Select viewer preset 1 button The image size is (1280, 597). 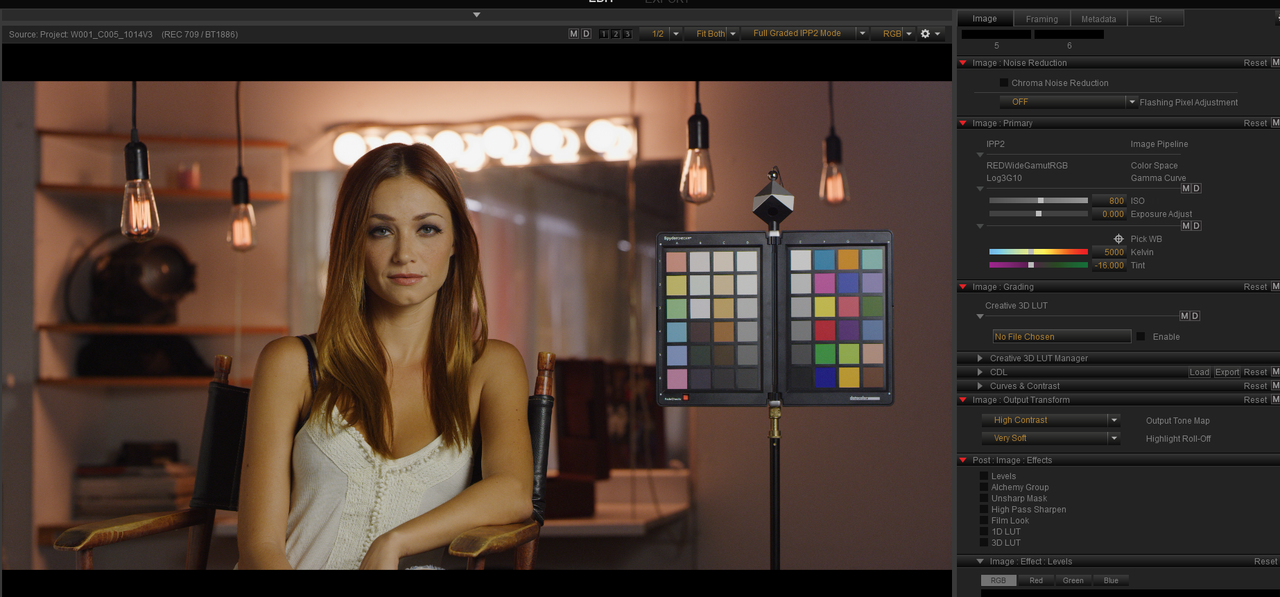(x=604, y=34)
